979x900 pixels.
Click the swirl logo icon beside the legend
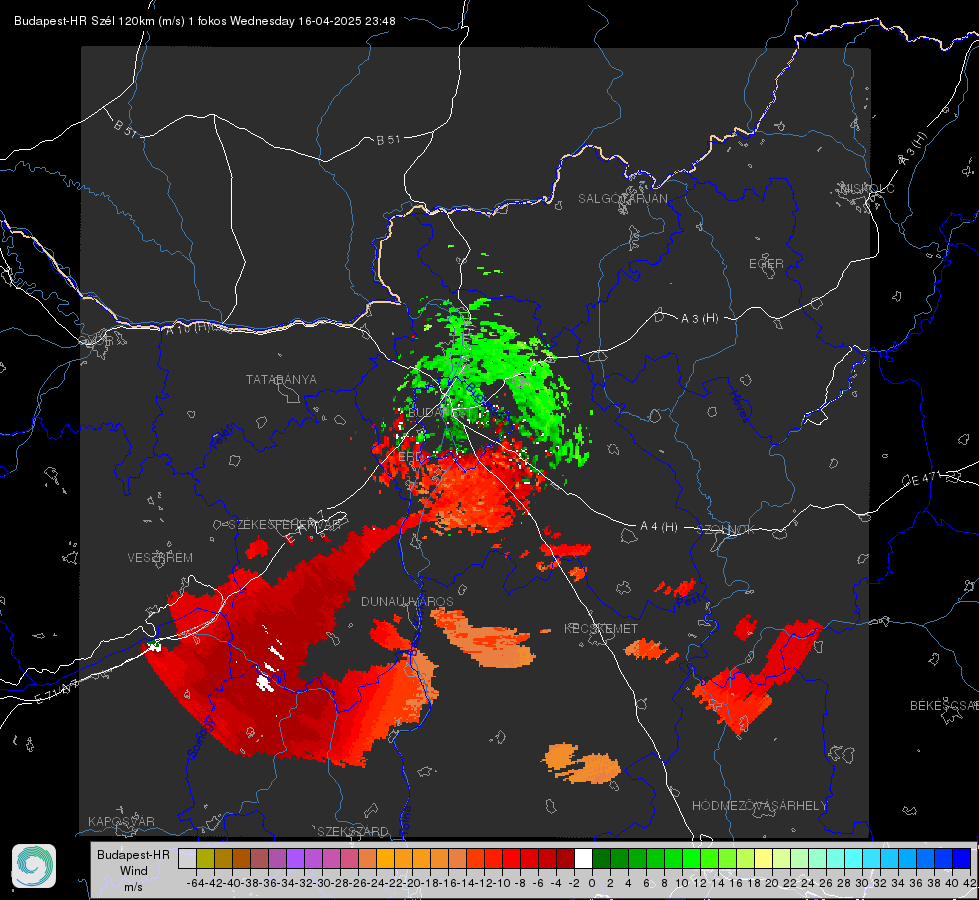pyautogui.click(x=34, y=866)
